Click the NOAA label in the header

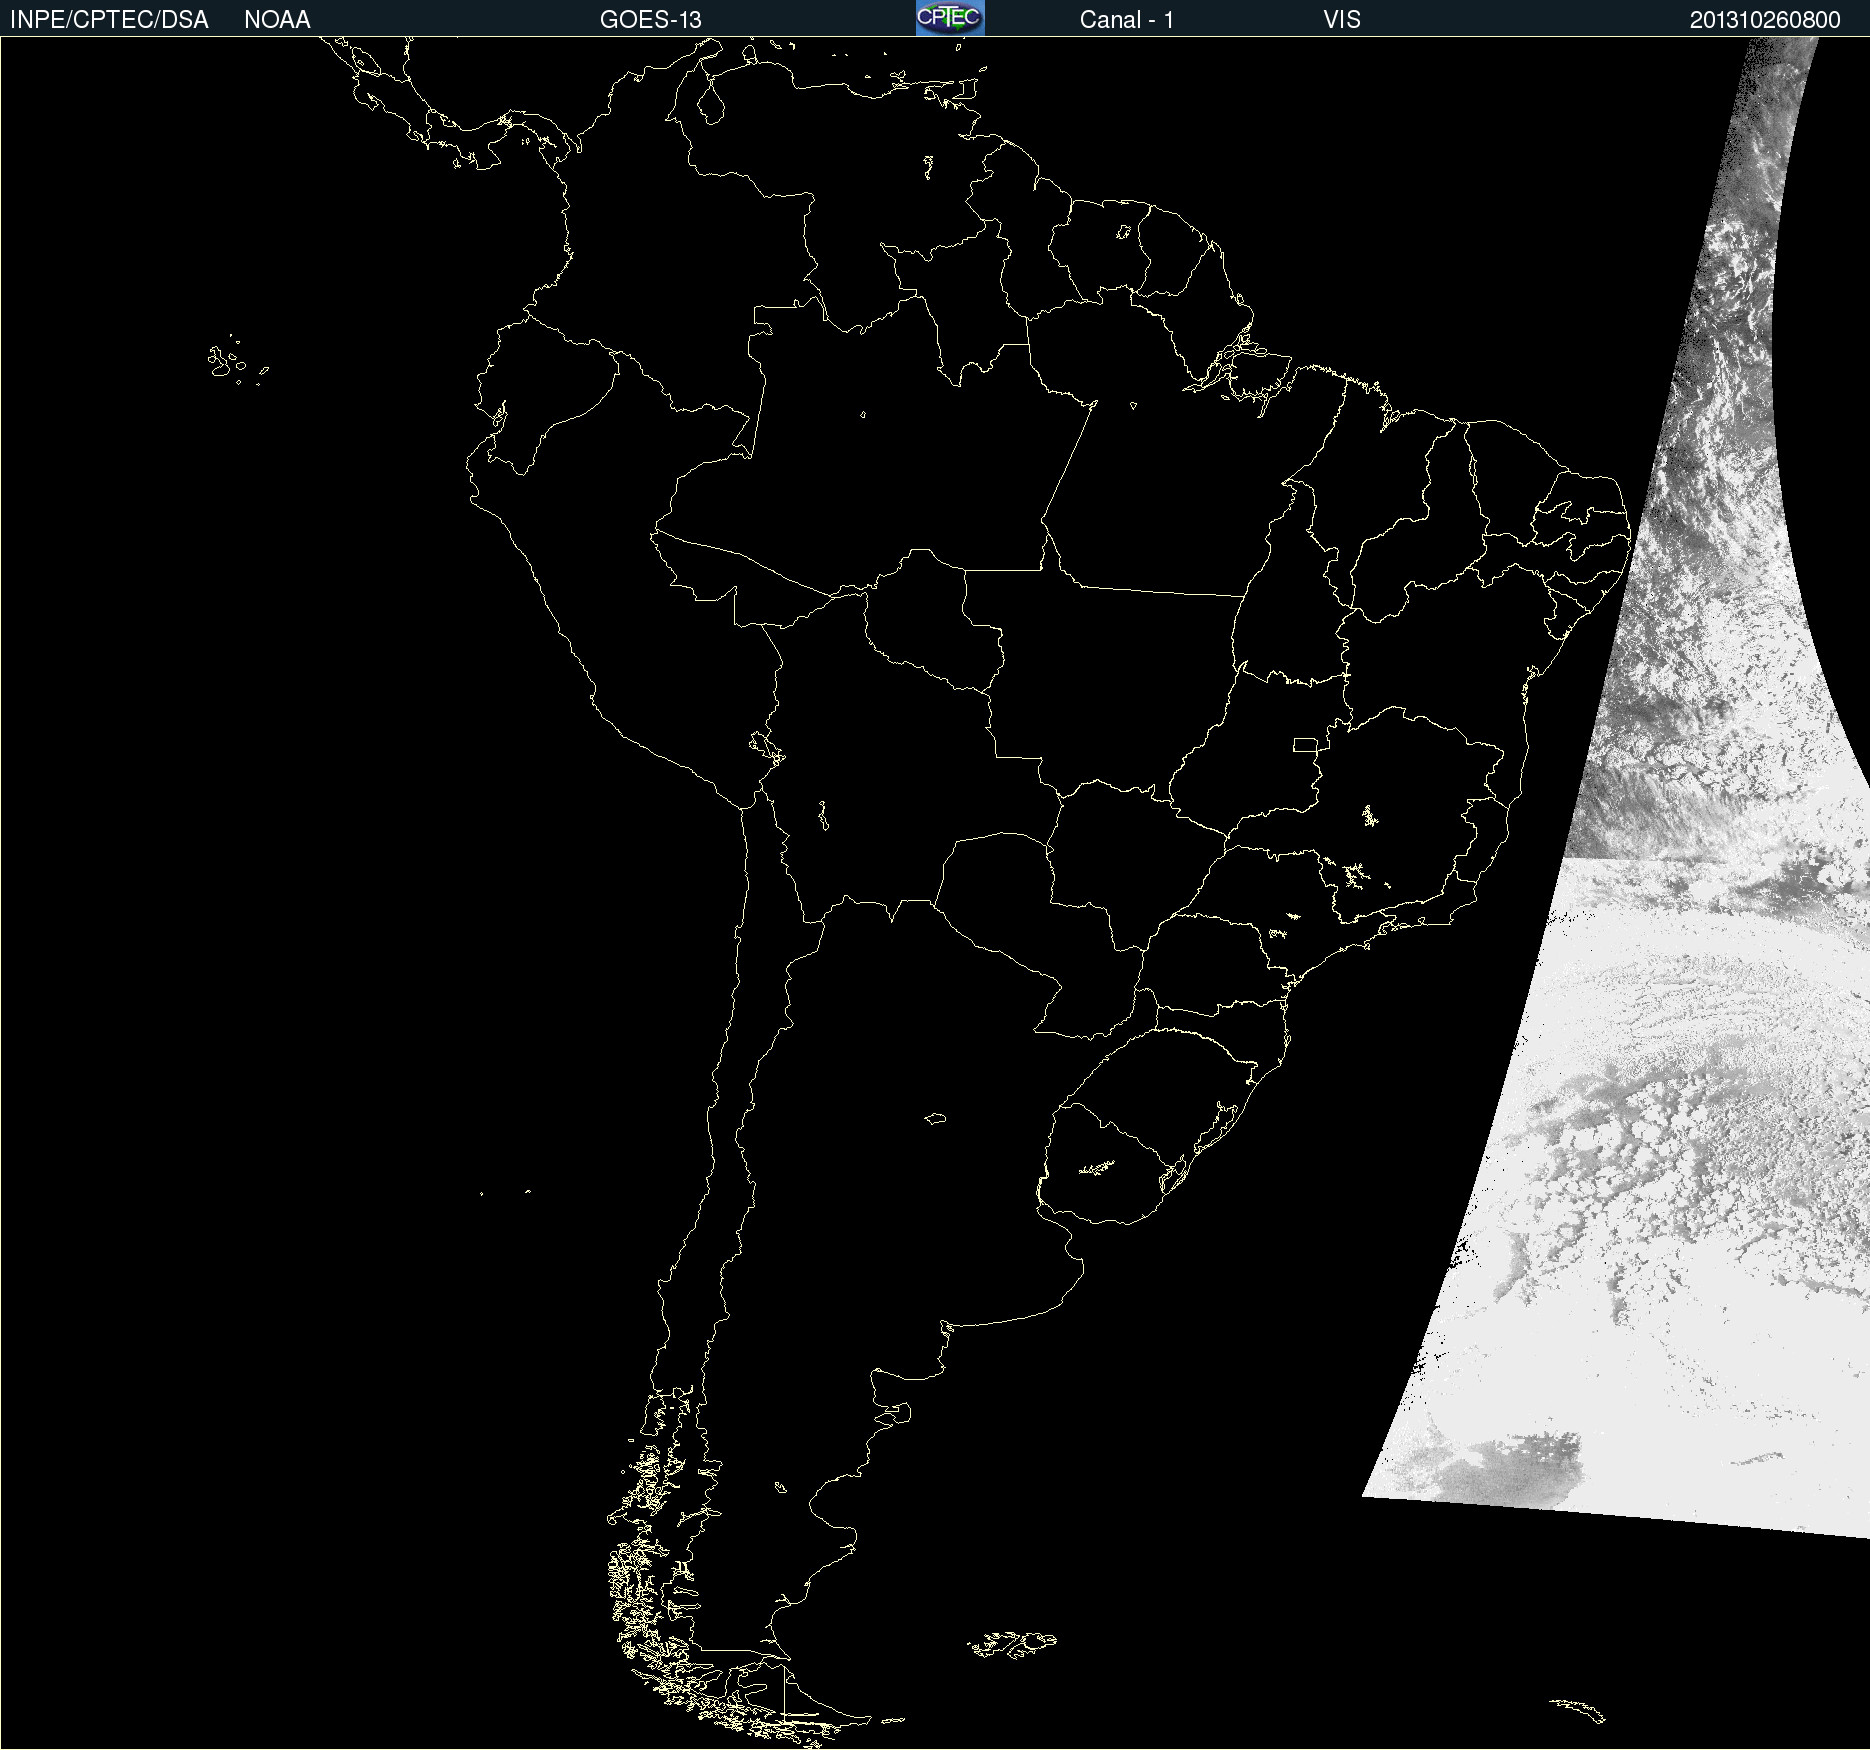(277, 20)
